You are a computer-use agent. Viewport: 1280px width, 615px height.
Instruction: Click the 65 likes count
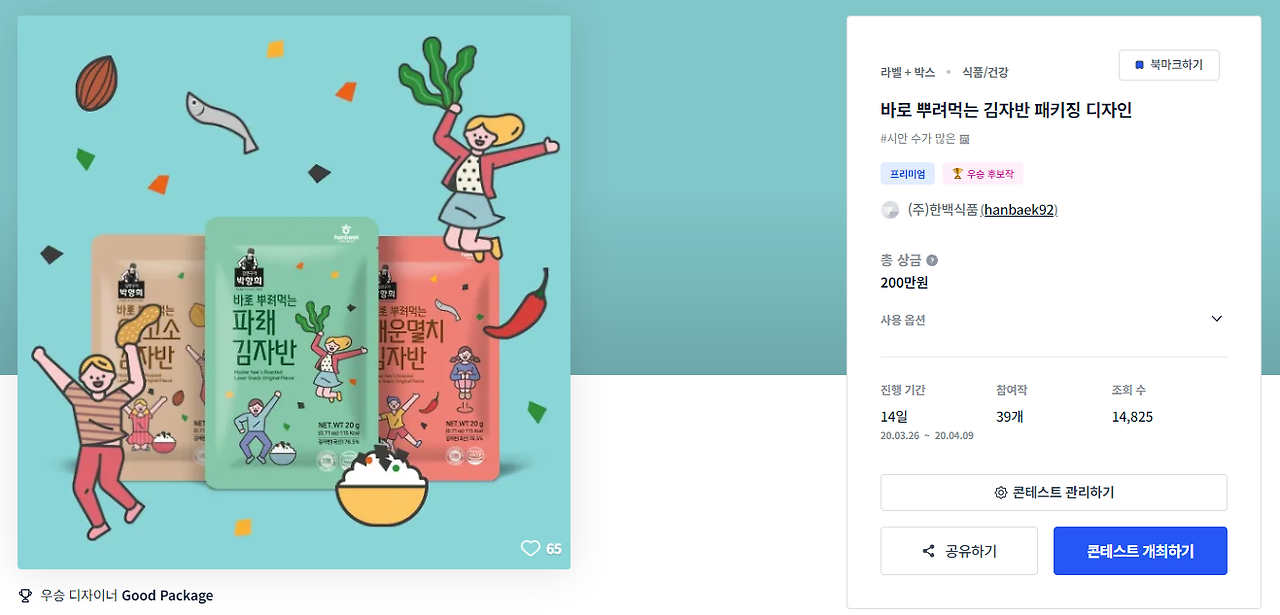[554, 549]
